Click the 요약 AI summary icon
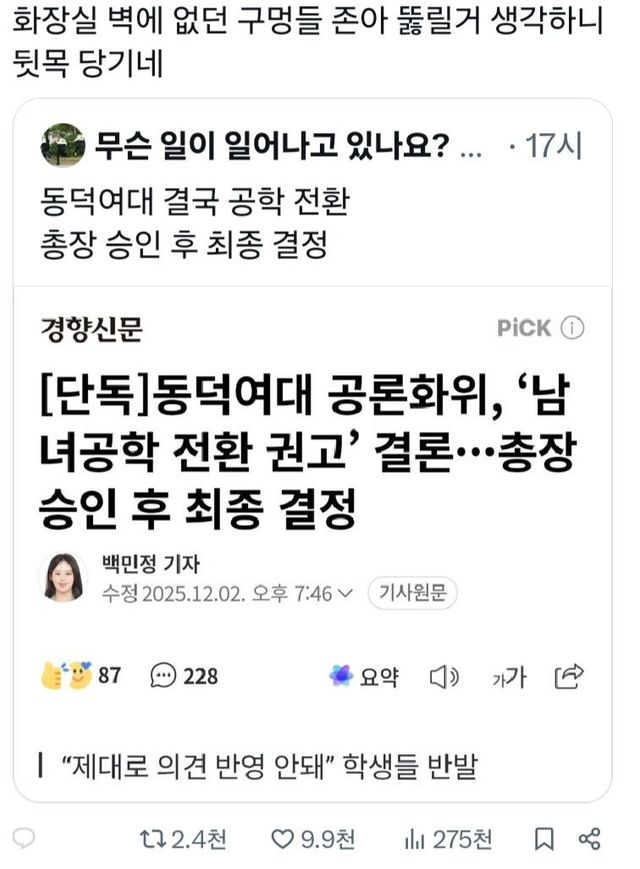The image size is (640, 869). click(x=341, y=676)
